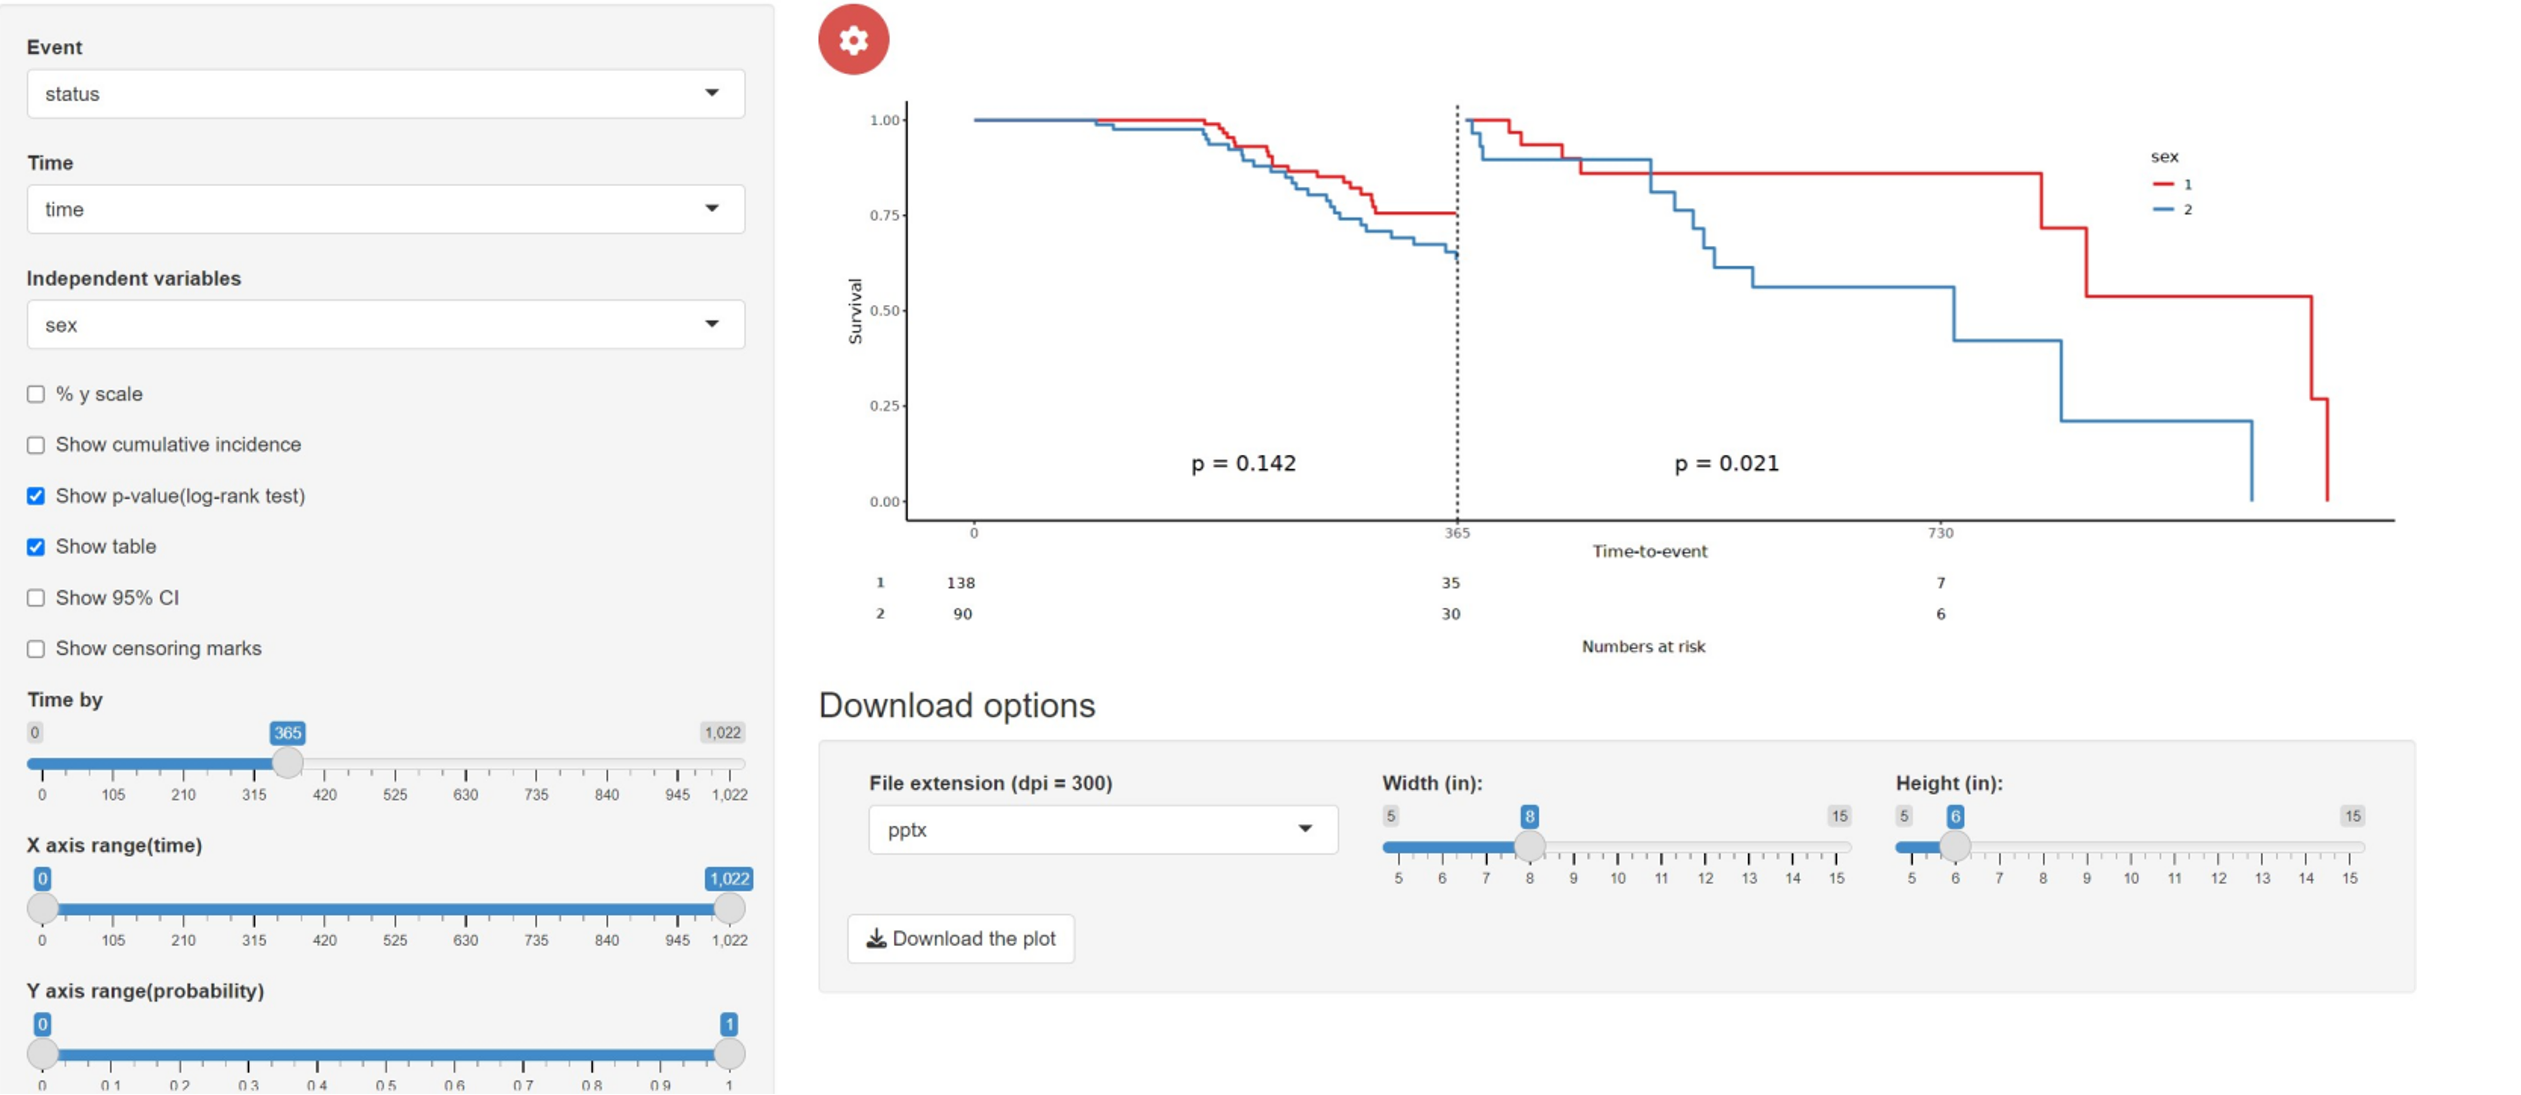Click the red gear settings button
2521x1095 pixels.
click(852, 40)
